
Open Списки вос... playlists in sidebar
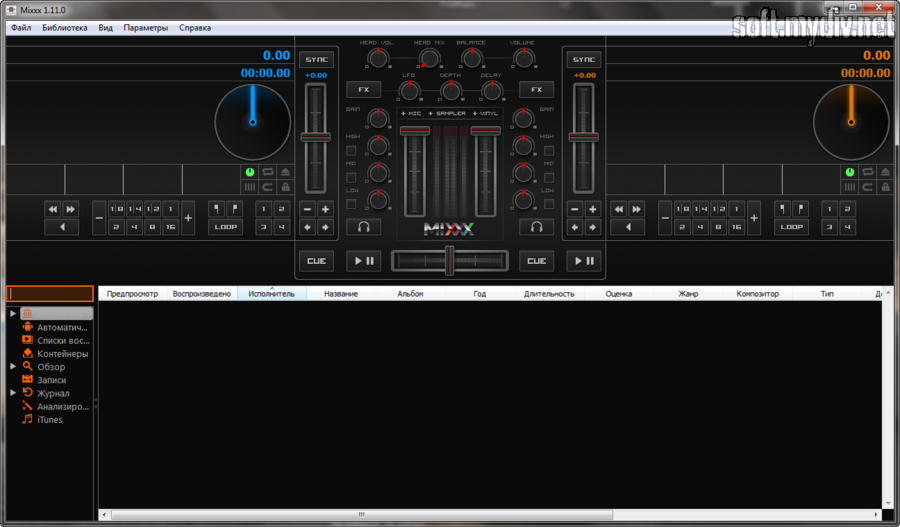[56, 340]
